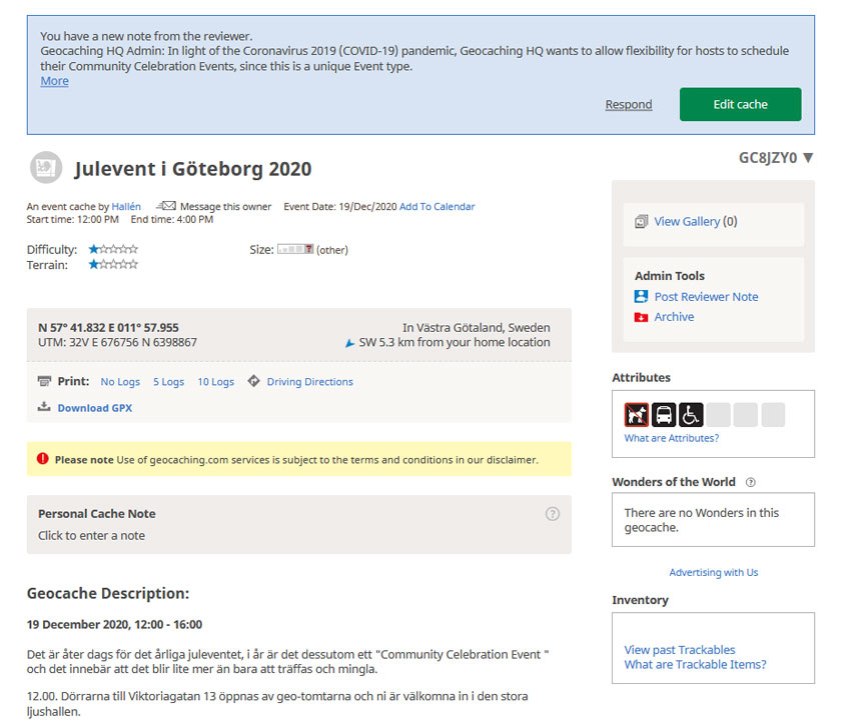This screenshot has width=861, height=728.
Task: Expand the reviewer note with More
Action: tap(54, 81)
